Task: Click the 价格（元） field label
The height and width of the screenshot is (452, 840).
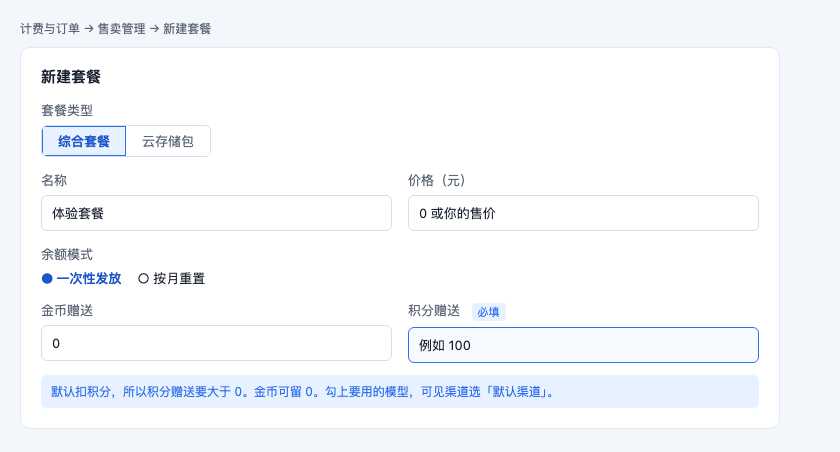Action: 437,180
